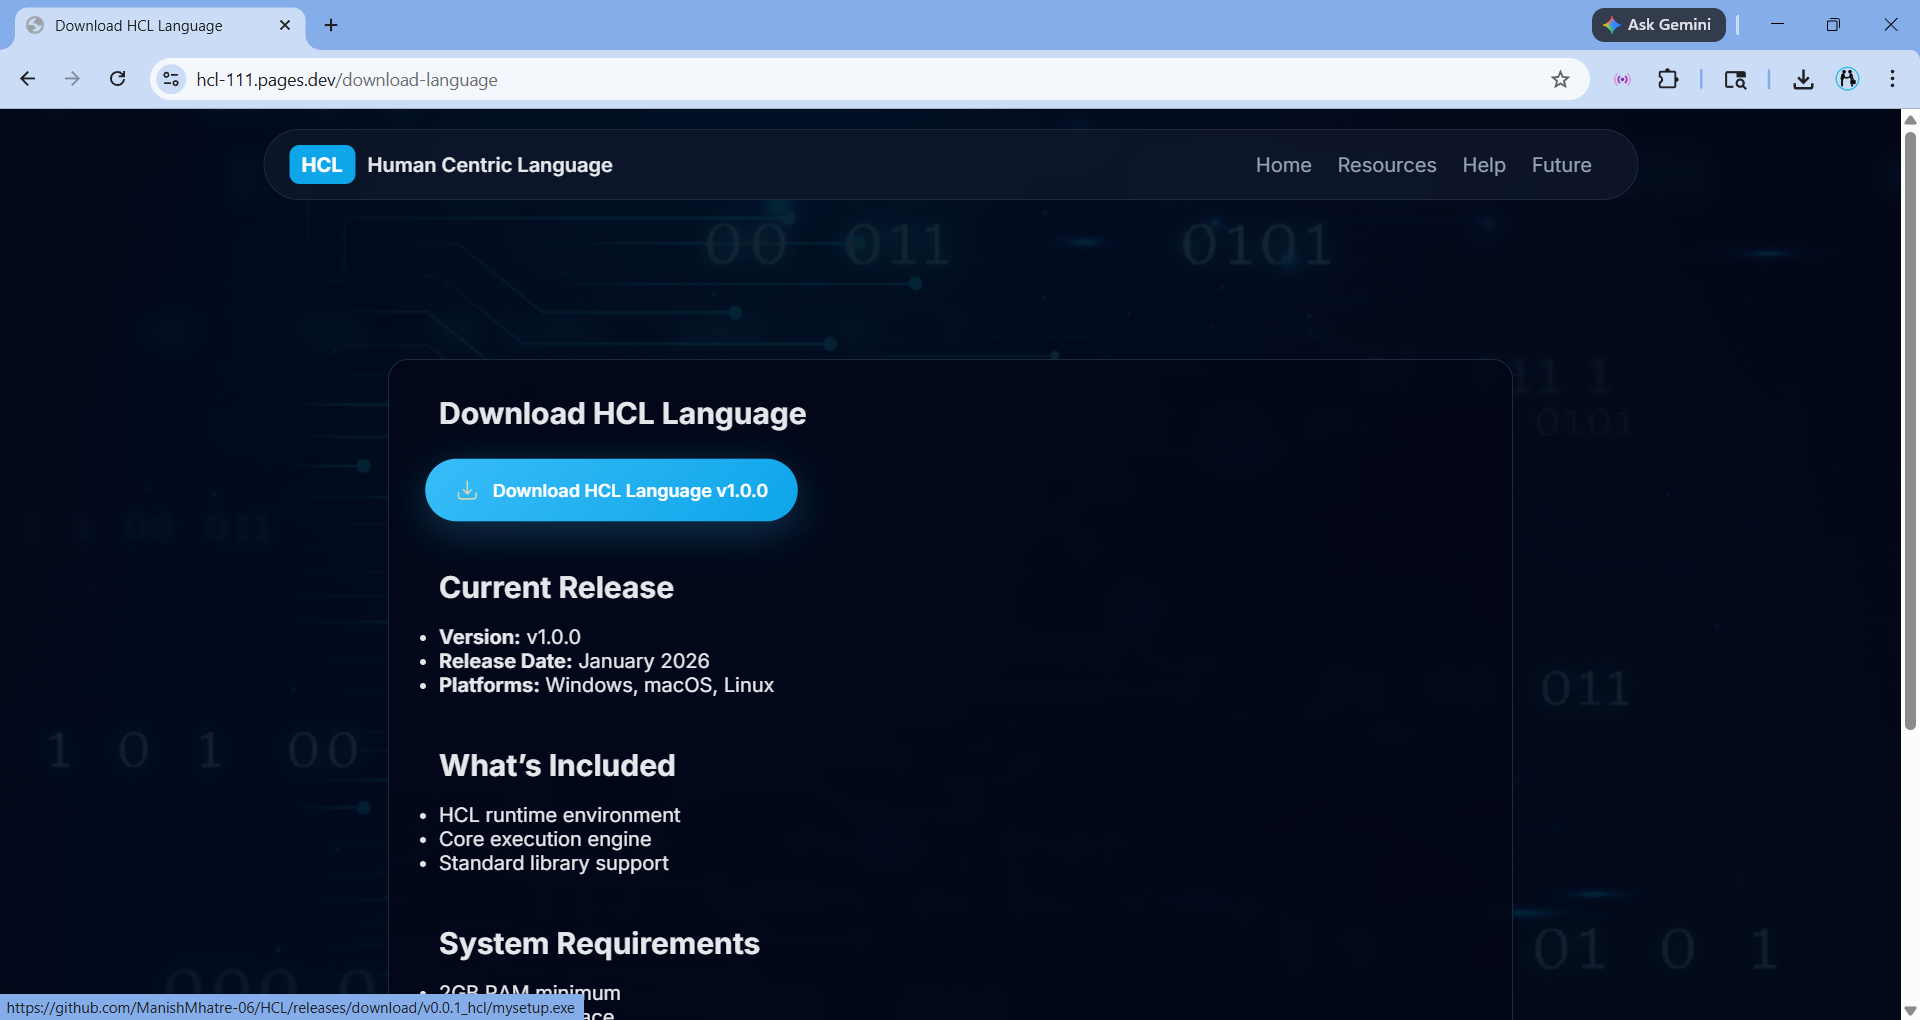
Task: Toggle bookmarking with the star icon
Action: 1560,79
